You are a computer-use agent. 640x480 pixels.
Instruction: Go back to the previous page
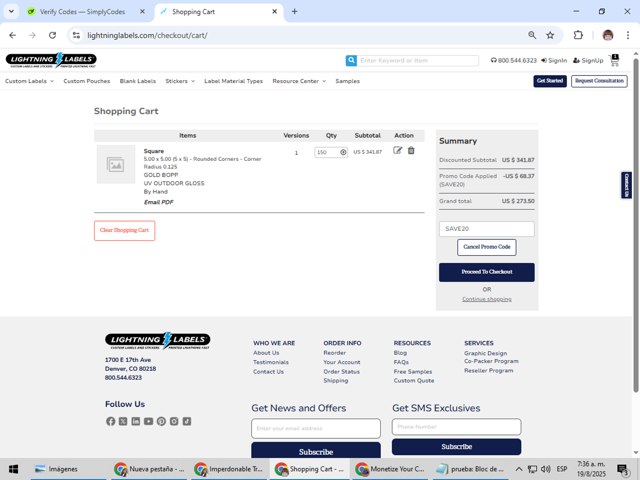coord(13,35)
